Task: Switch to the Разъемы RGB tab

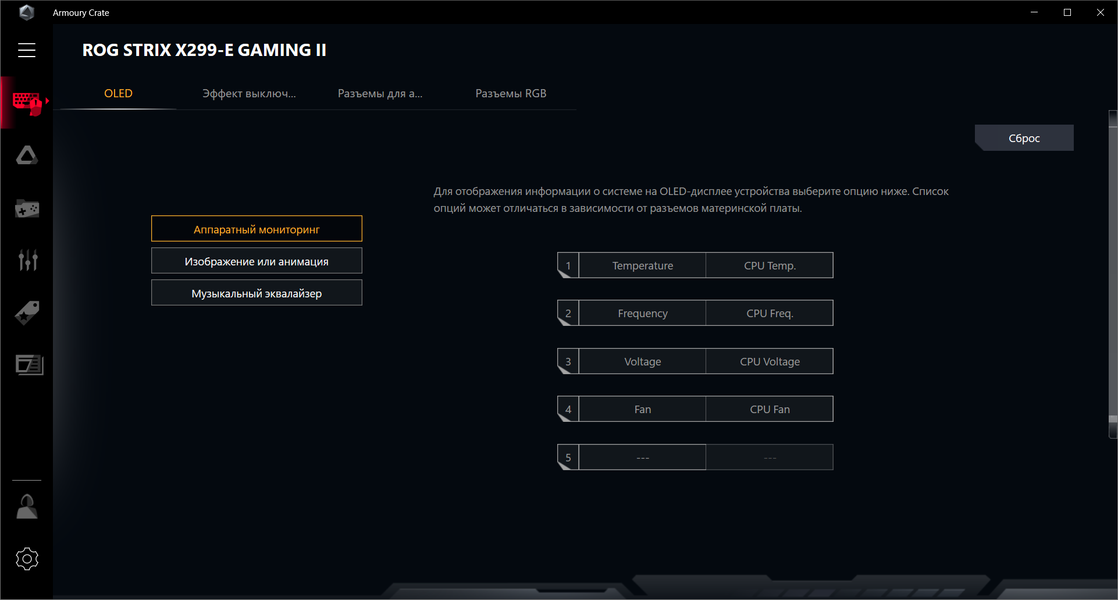Action: coord(511,93)
